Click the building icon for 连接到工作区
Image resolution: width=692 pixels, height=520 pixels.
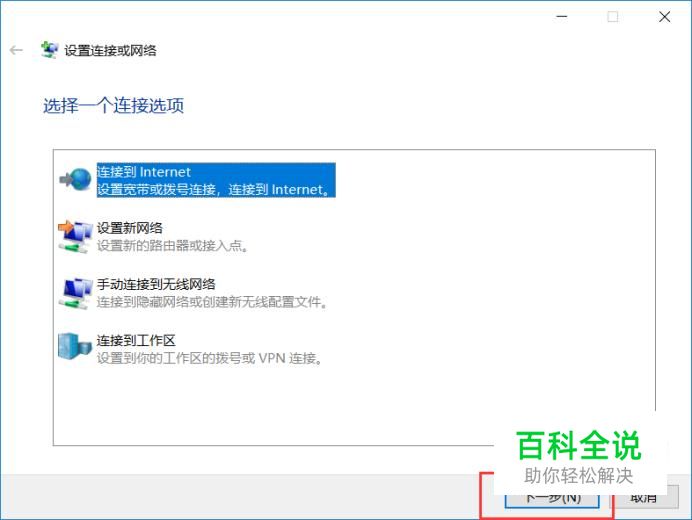[74, 347]
